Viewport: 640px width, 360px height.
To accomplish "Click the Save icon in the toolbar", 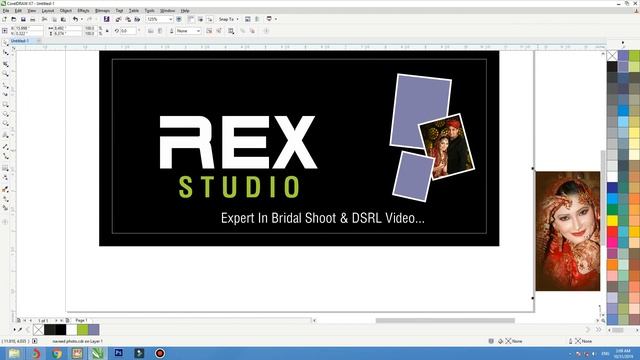I will click(x=23, y=19).
